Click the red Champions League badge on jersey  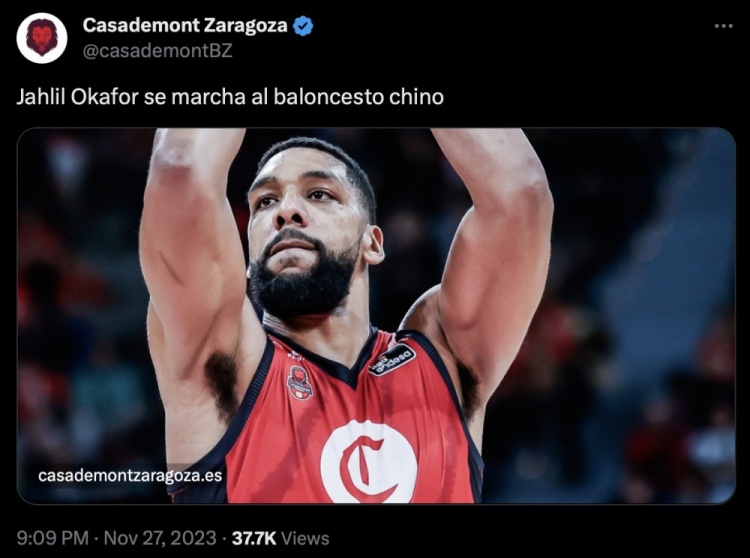299,383
